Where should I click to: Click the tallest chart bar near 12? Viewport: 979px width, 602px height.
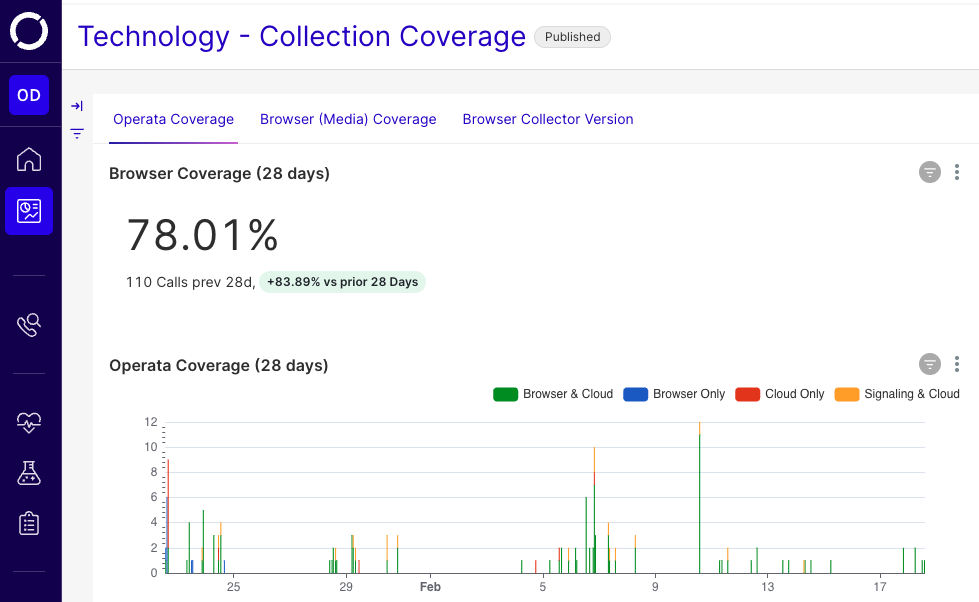(x=699, y=498)
